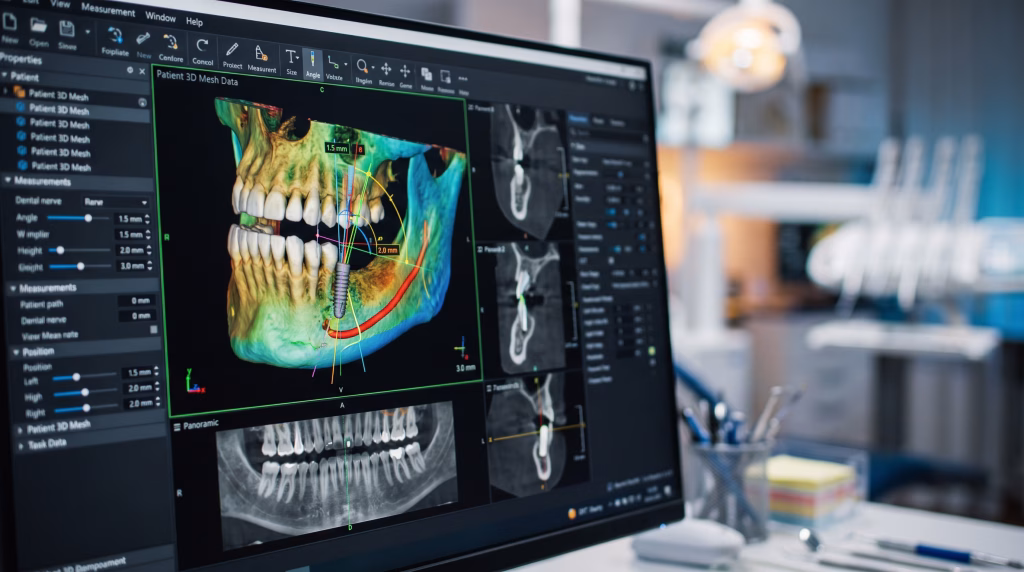Toggle the View Mean rate checkbox
This screenshot has width=1024, height=572.
pyautogui.click(x=154, y=330)
